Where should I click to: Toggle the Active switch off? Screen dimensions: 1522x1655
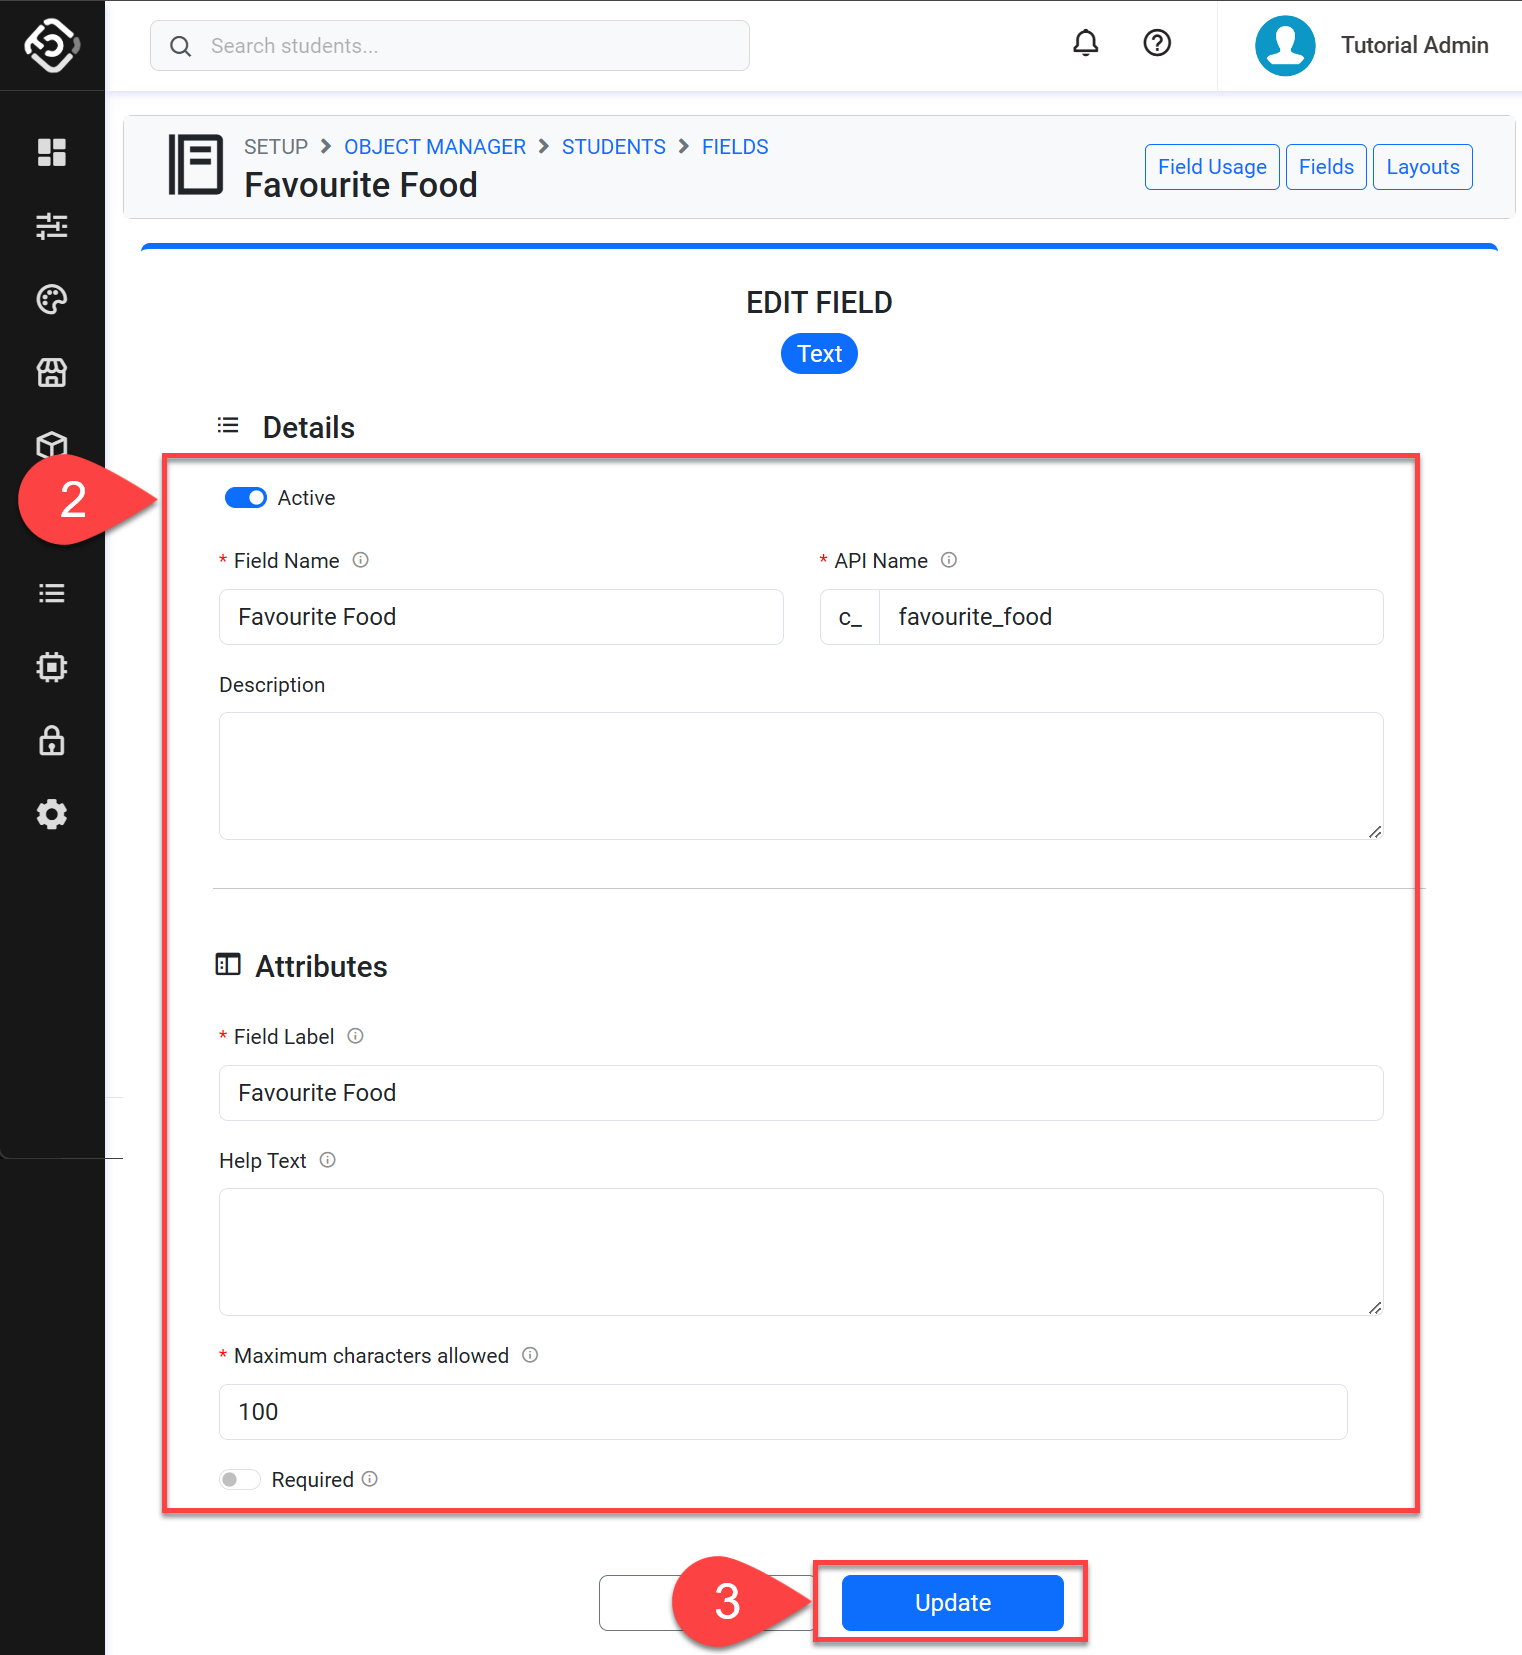coord(246,498)
